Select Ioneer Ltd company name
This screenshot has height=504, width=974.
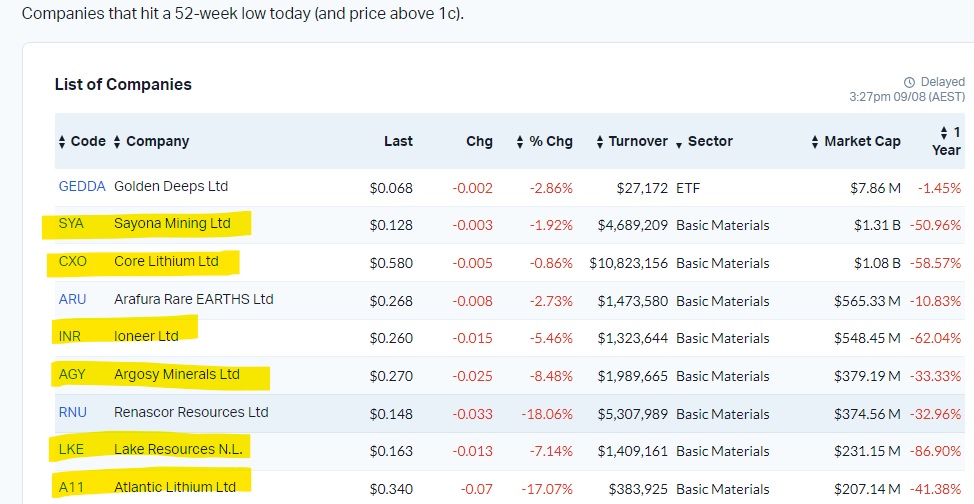(x=146, y=336)
